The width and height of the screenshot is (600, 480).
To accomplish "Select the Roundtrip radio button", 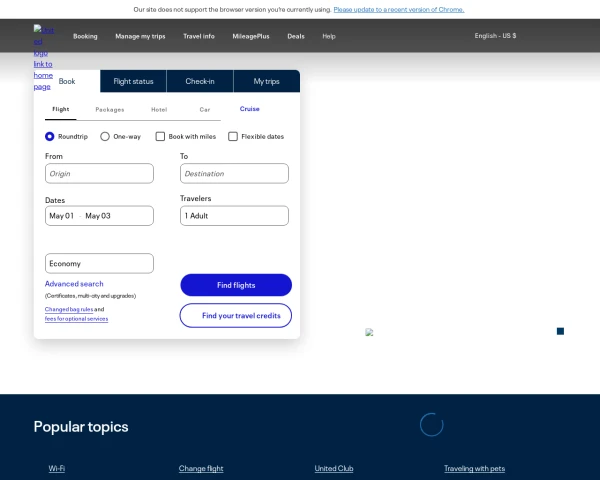I will (50, 136).
